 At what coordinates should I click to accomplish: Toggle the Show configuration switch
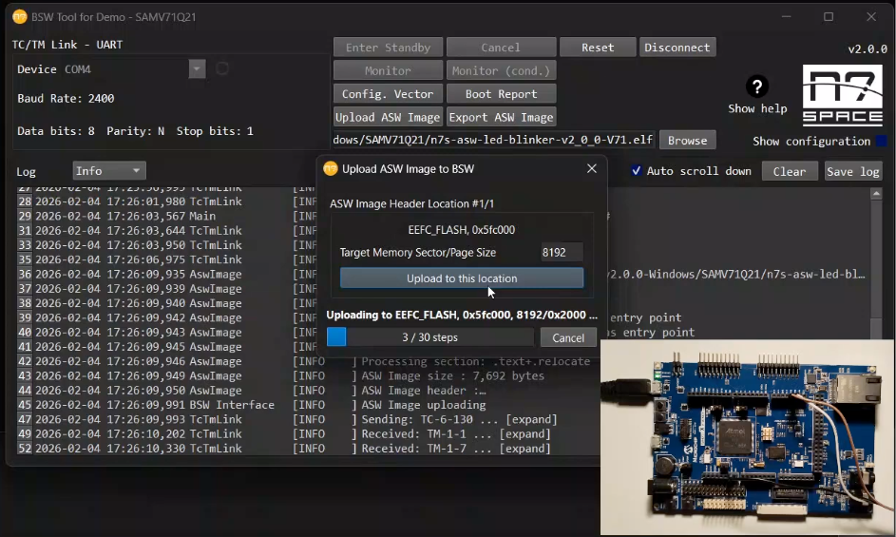[x=880, y=141]
